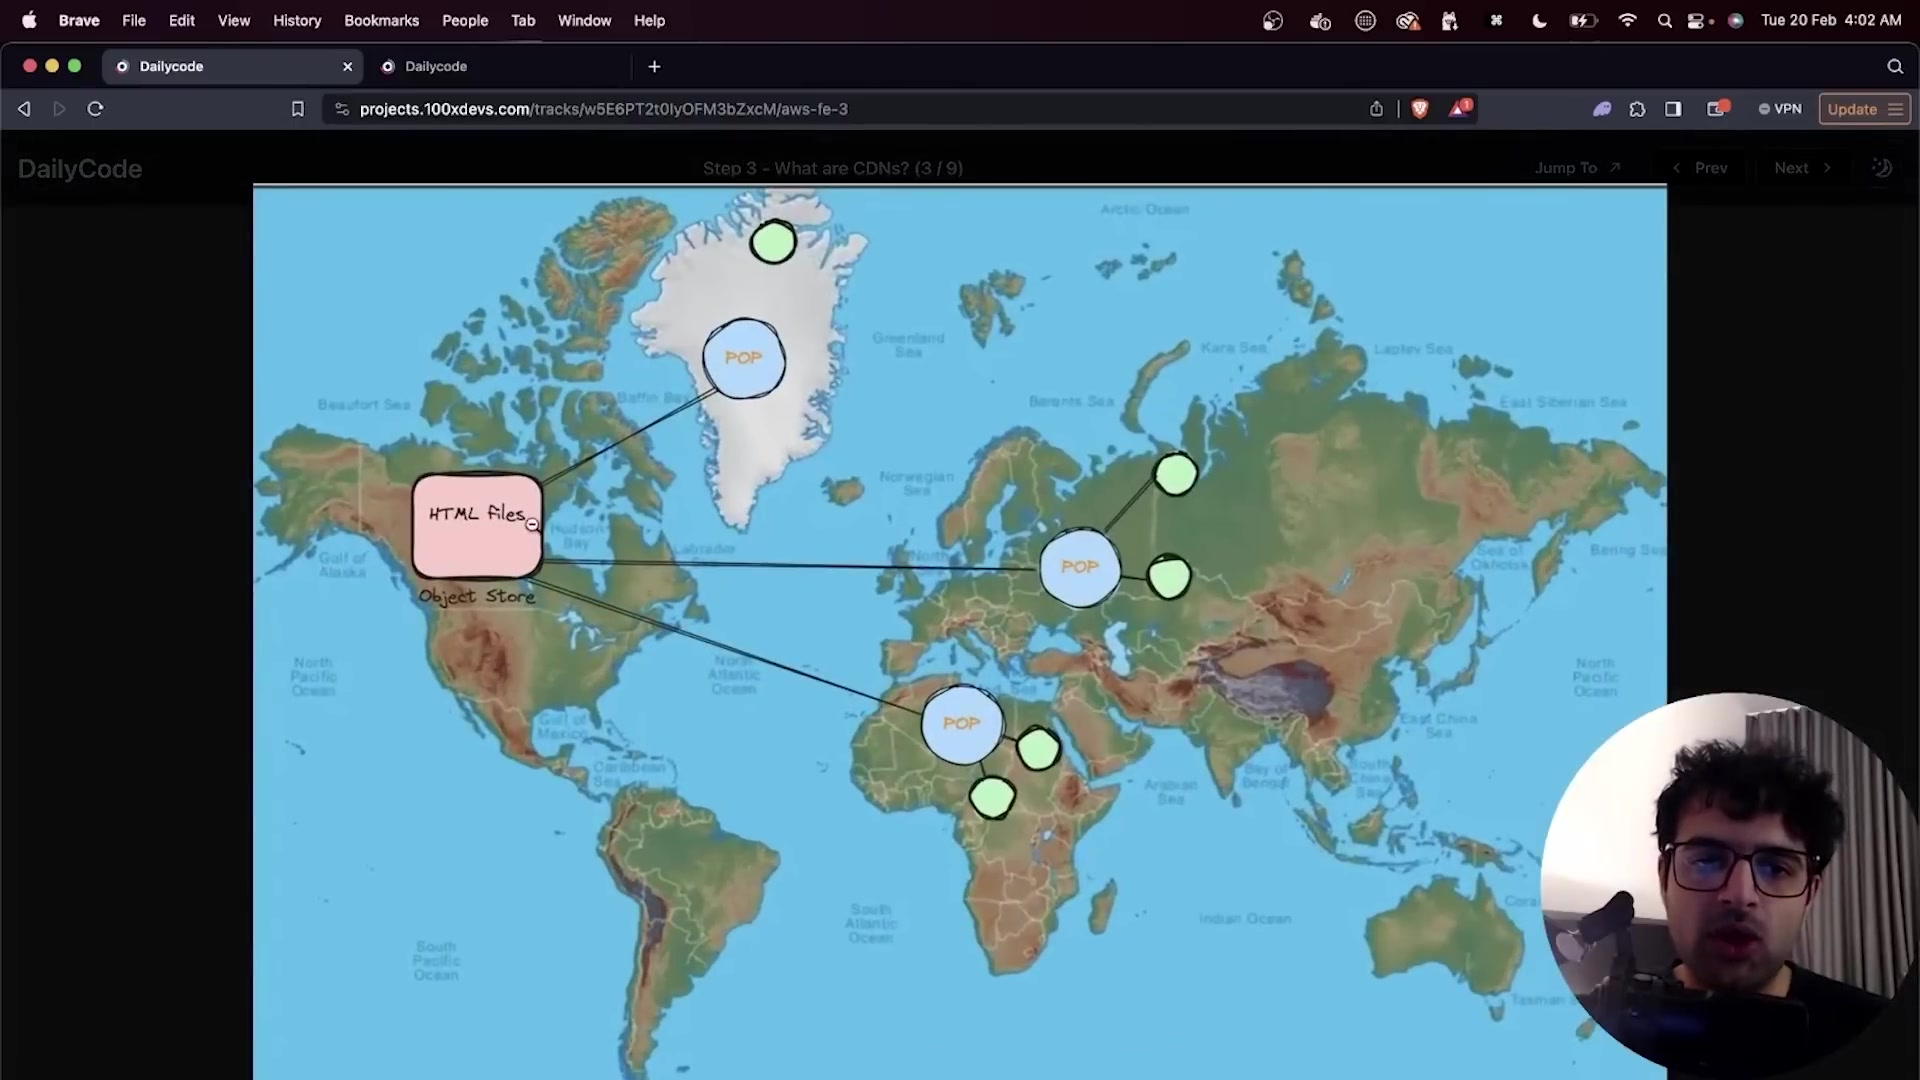Open Brave Rewards triangle icon

[1460, 108]
